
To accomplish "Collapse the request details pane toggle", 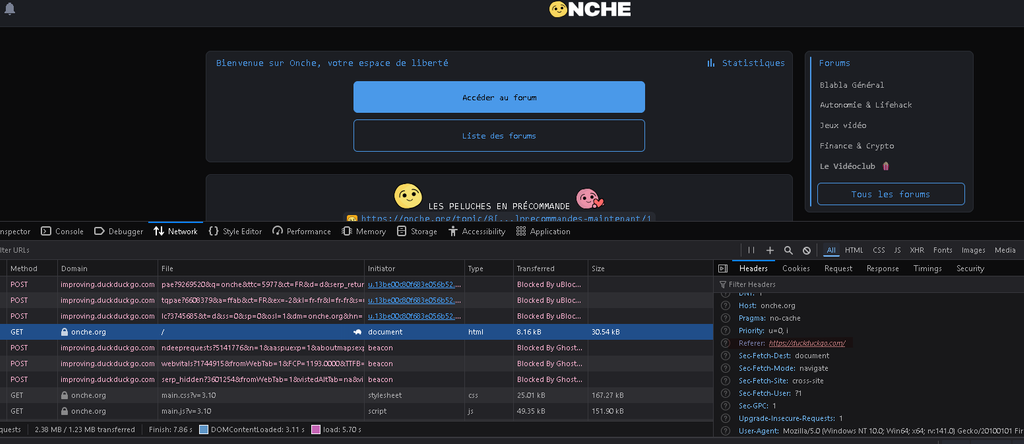I will [724, 268].
